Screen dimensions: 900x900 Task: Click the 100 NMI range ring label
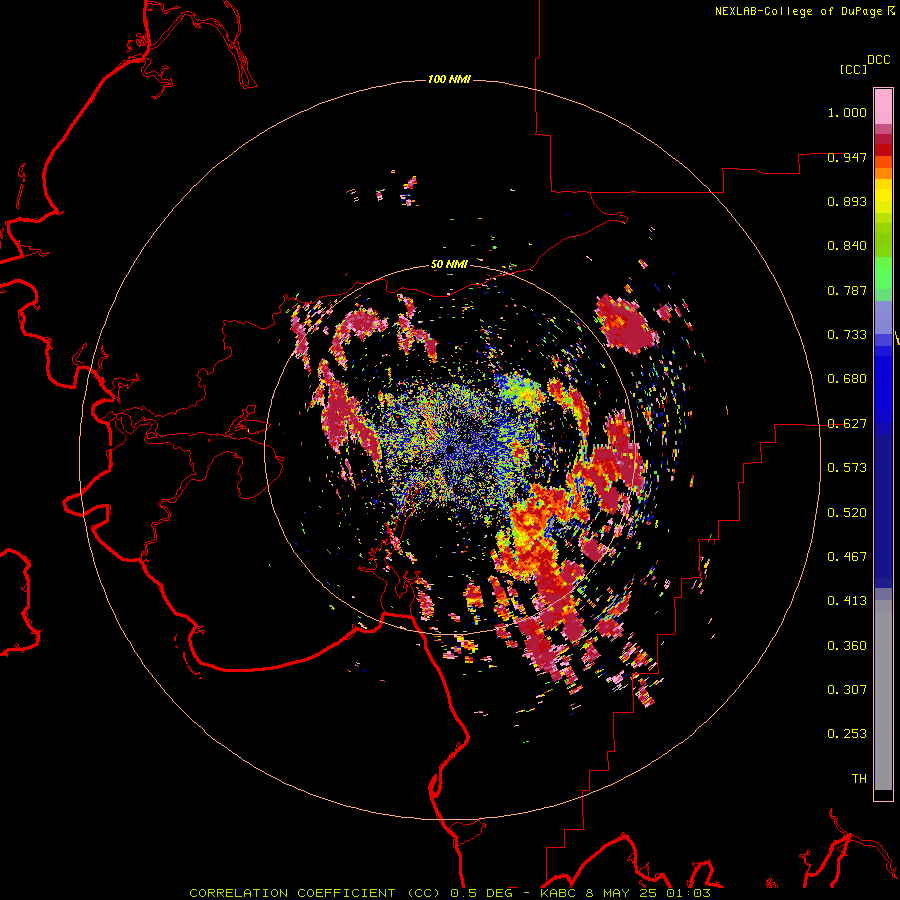point(449,79)
